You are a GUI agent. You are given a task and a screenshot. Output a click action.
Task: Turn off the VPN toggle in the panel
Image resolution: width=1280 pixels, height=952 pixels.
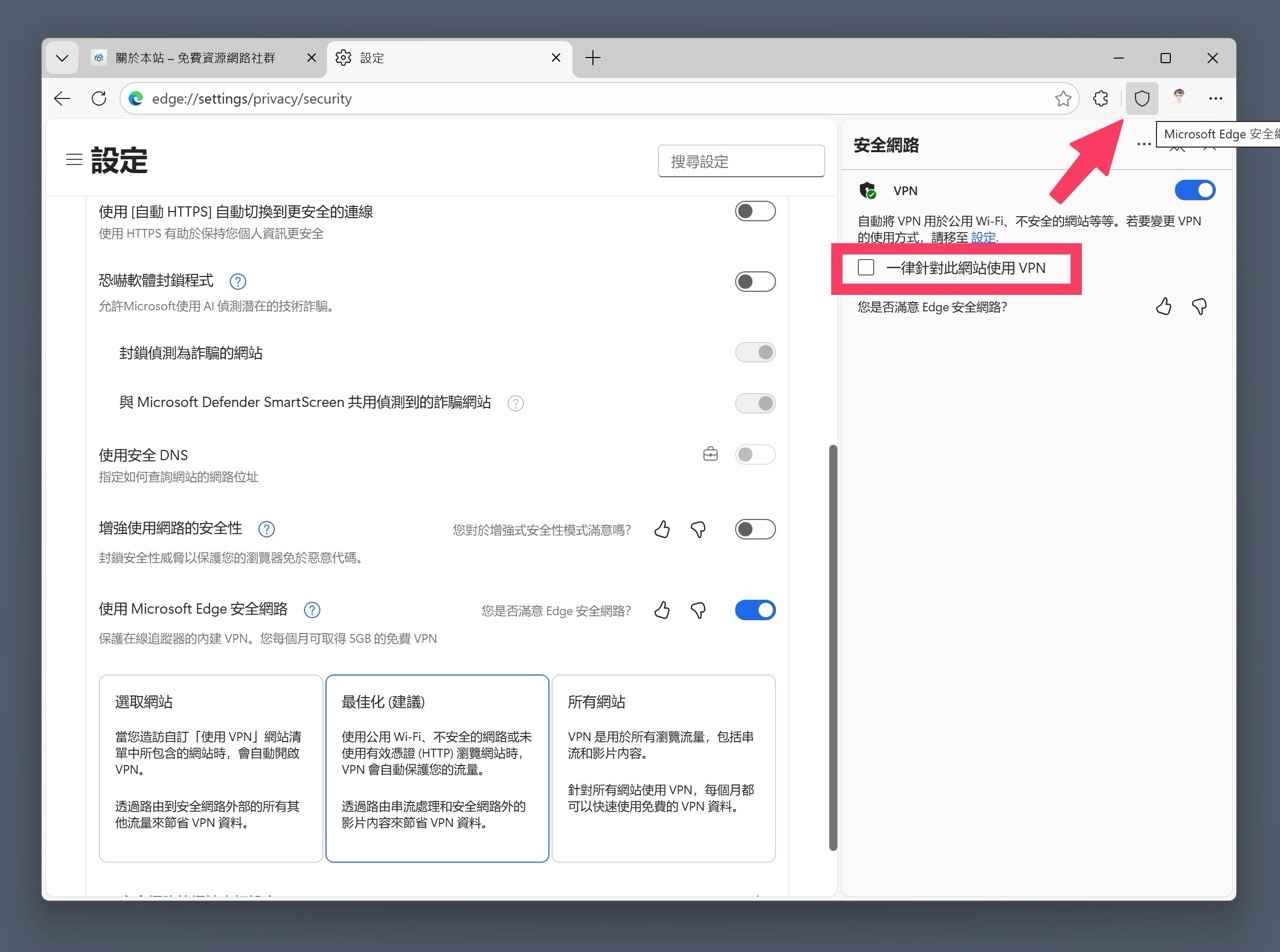(1195, 190)
